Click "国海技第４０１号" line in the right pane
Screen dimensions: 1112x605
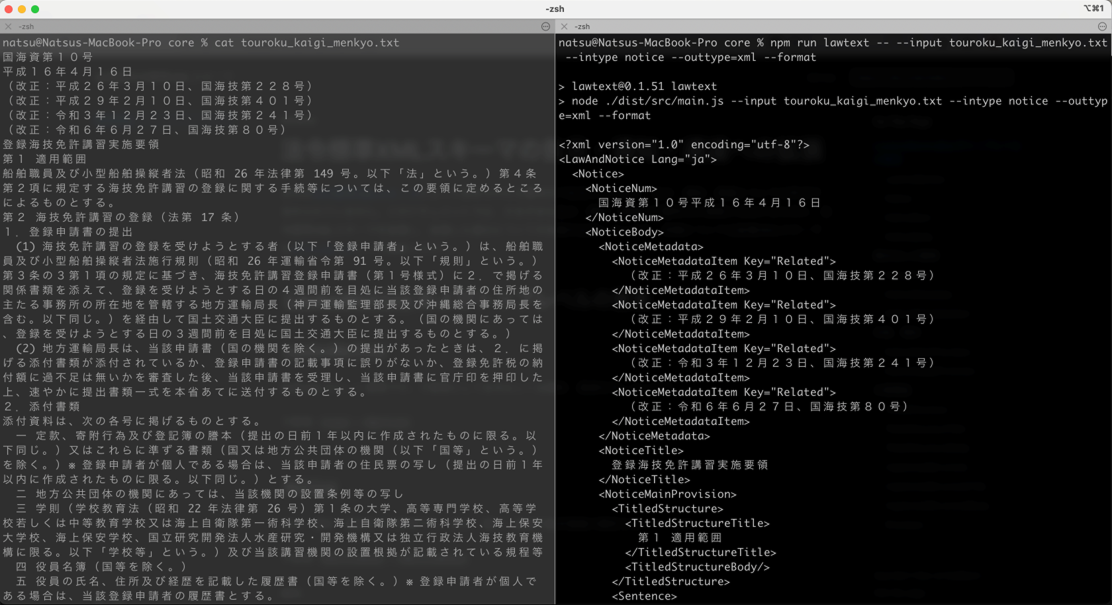[782, 319]
